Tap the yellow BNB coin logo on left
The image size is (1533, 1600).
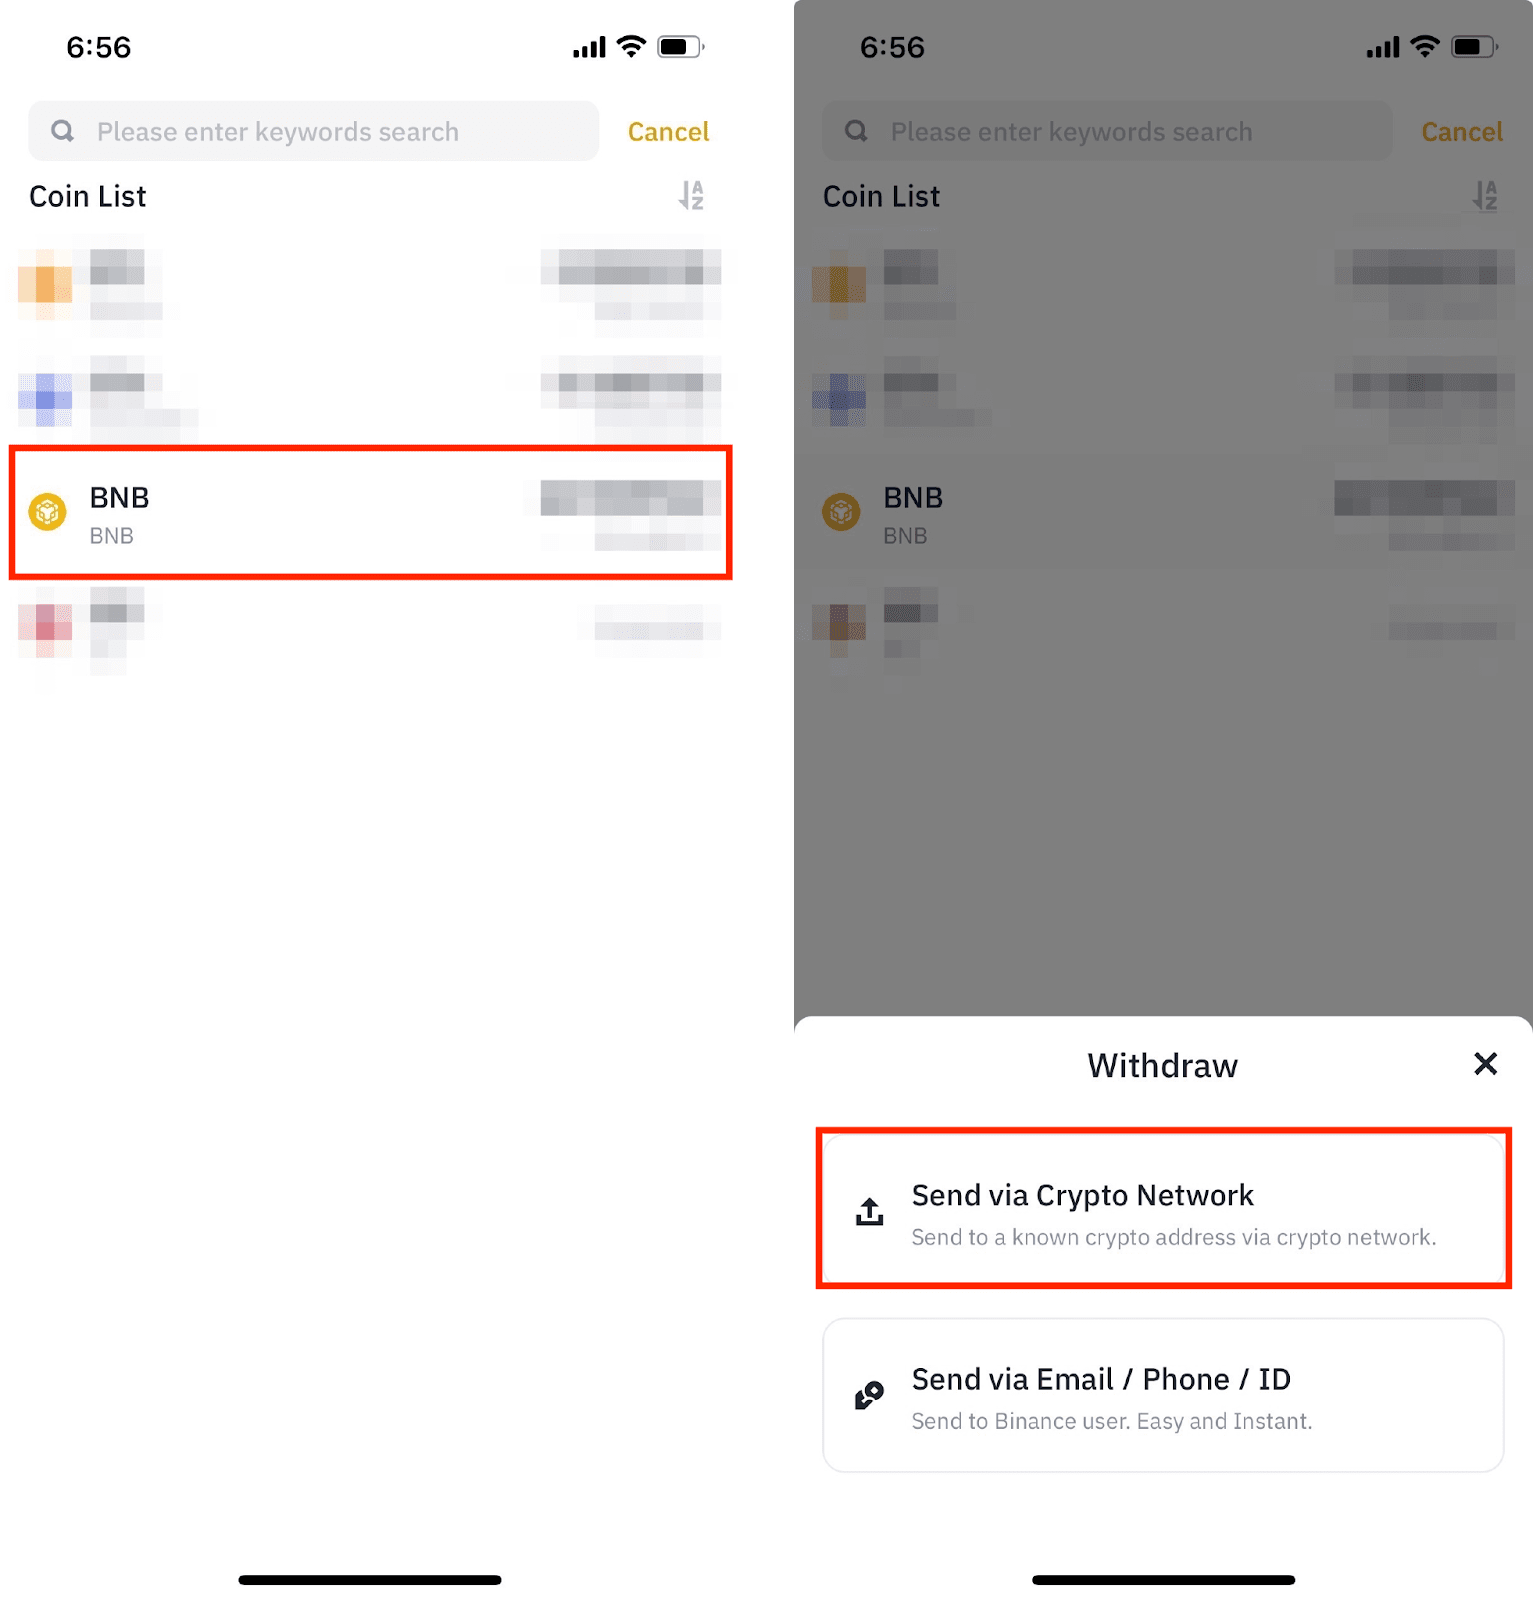(47, 512)
